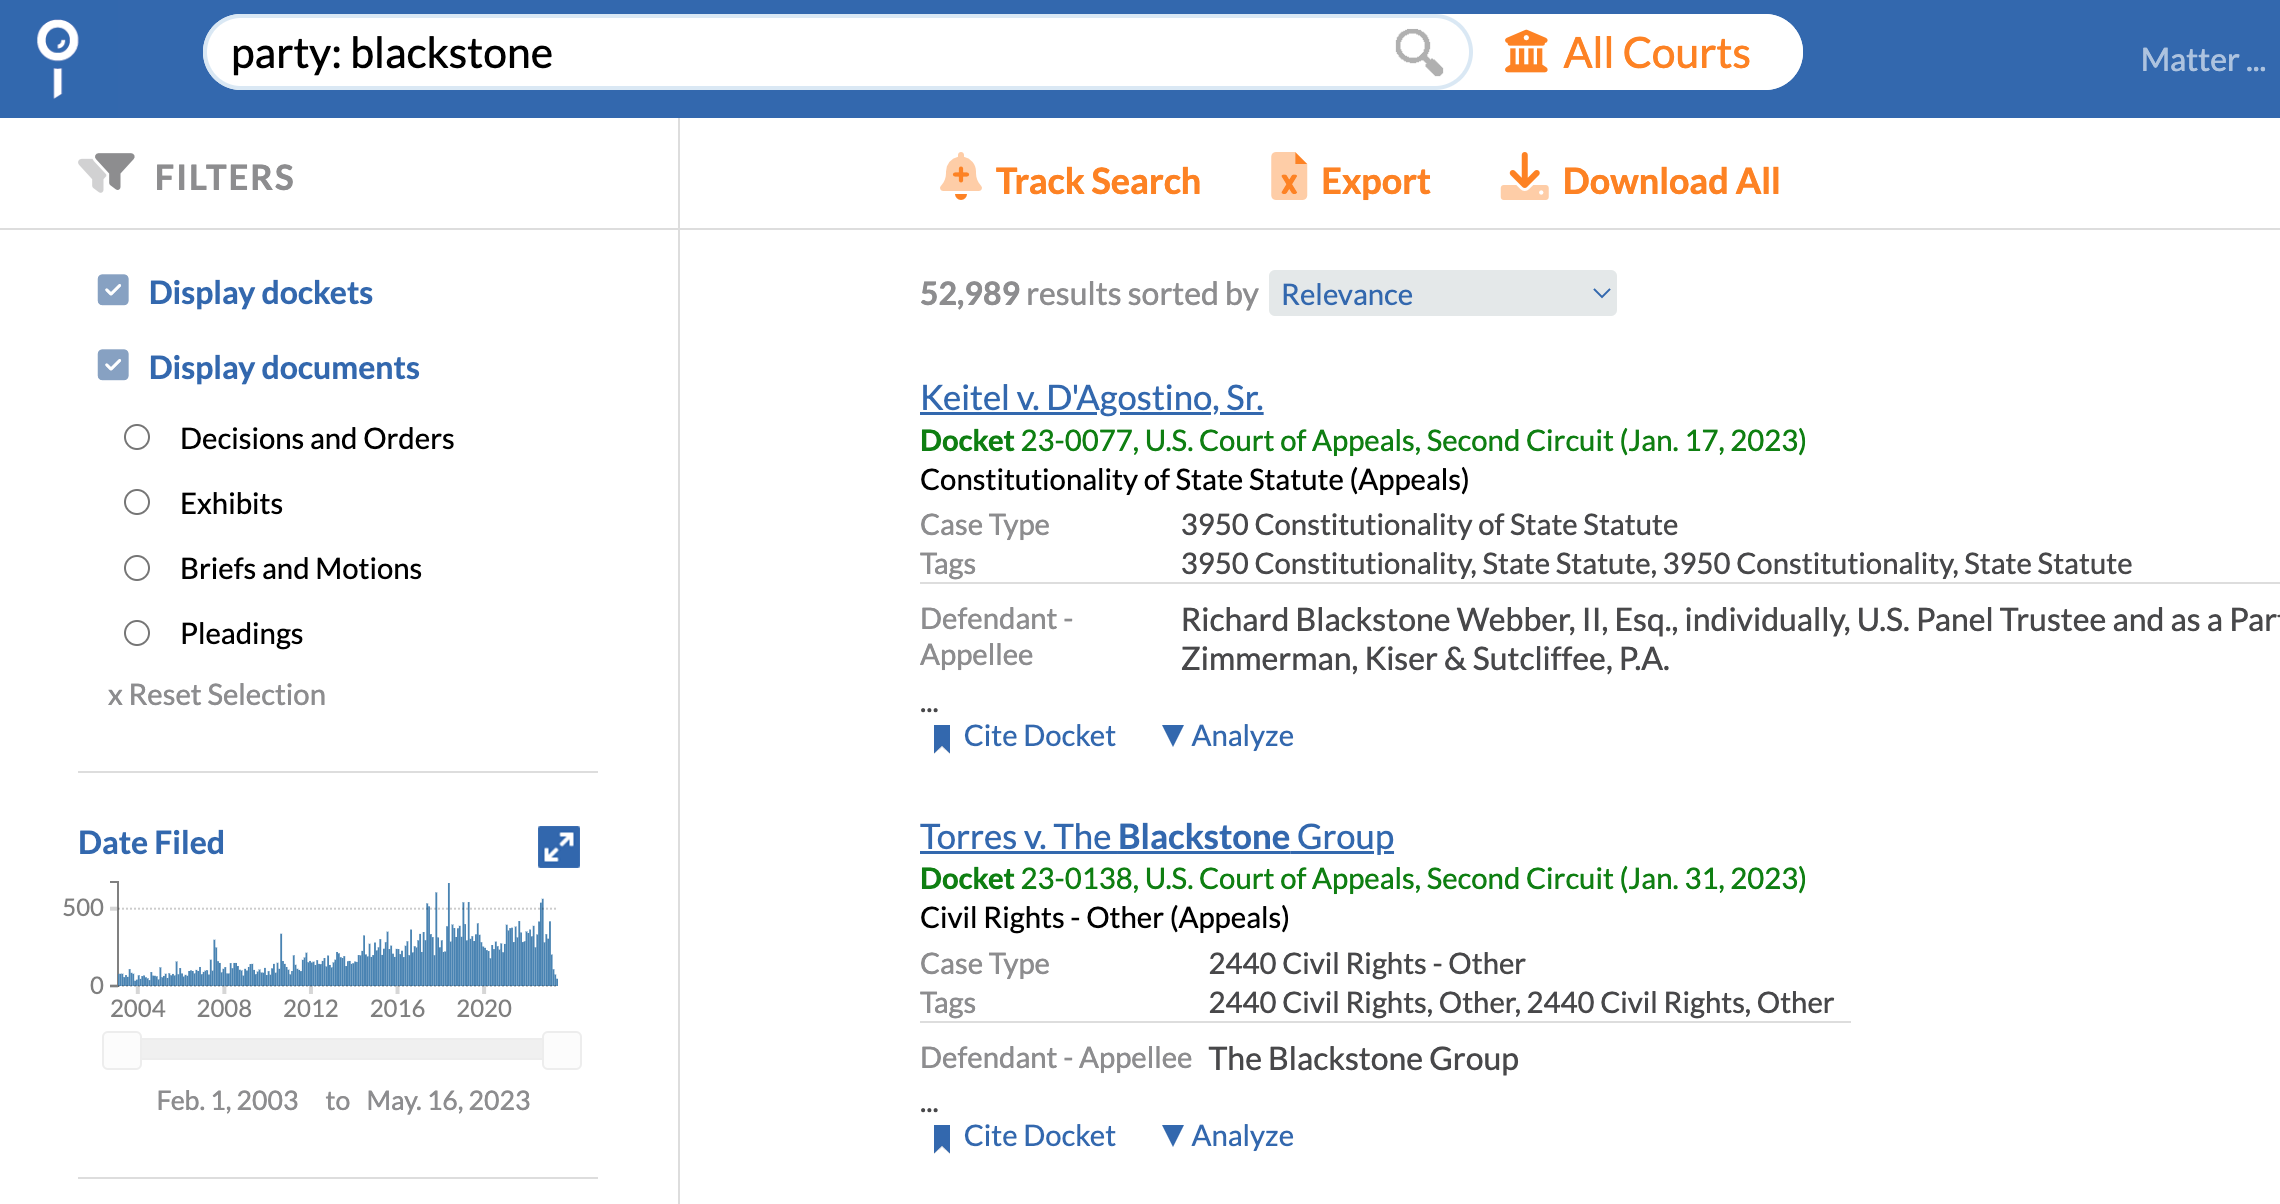Click the Date Filed histogram chart
The width and height of the screenshot is (2280, 1204).
pos(337,935)
